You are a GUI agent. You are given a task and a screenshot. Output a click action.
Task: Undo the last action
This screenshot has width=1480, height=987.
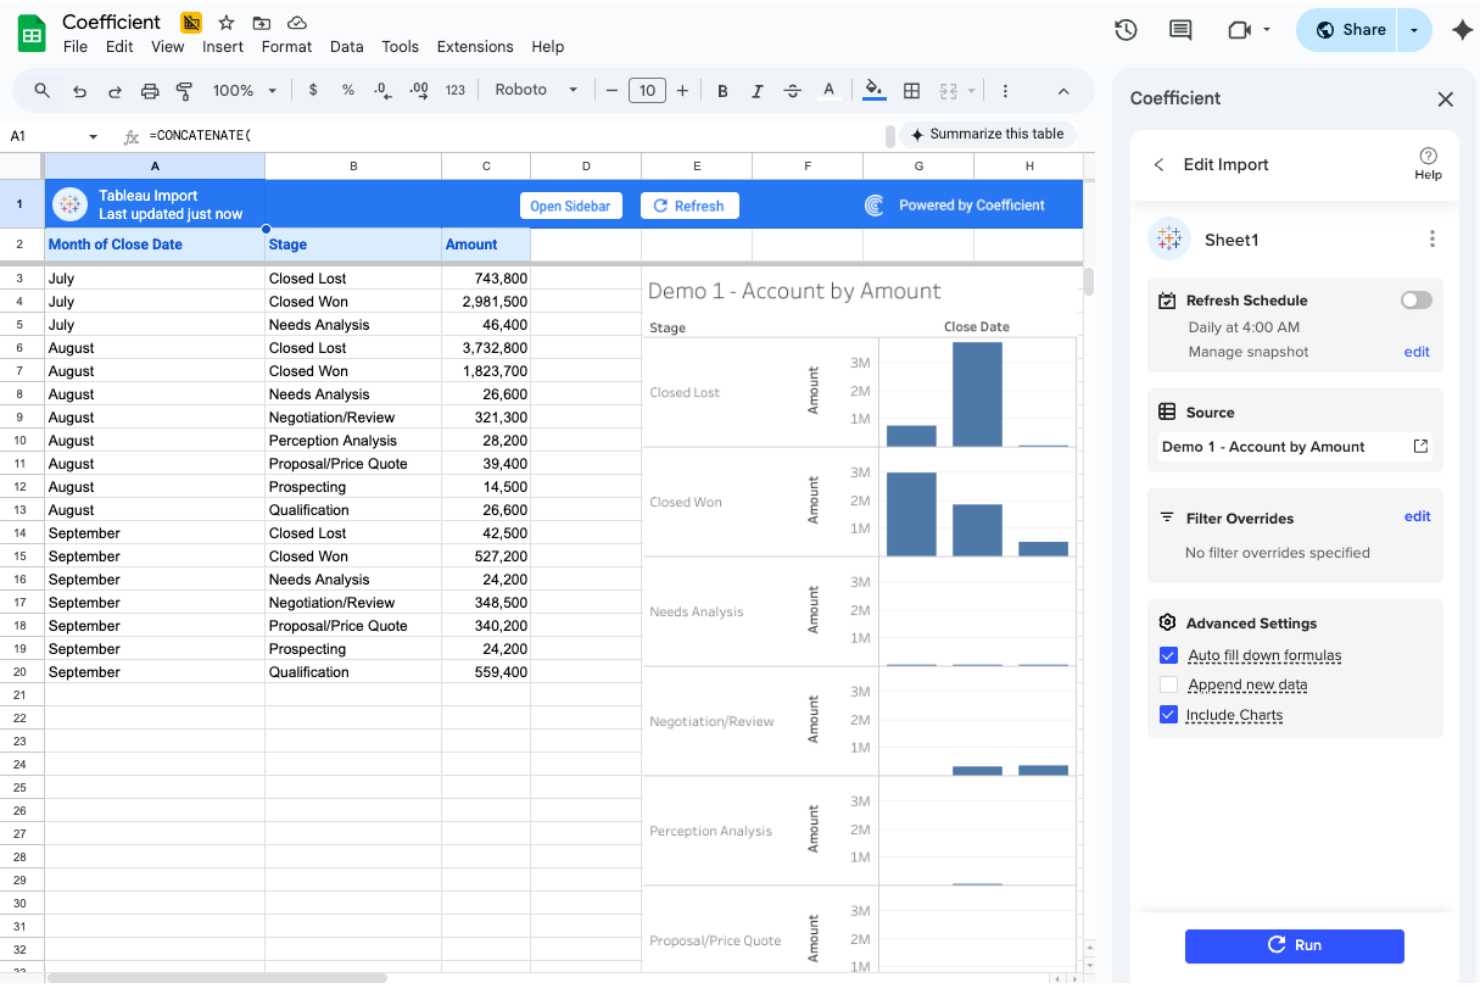point(80,90)
